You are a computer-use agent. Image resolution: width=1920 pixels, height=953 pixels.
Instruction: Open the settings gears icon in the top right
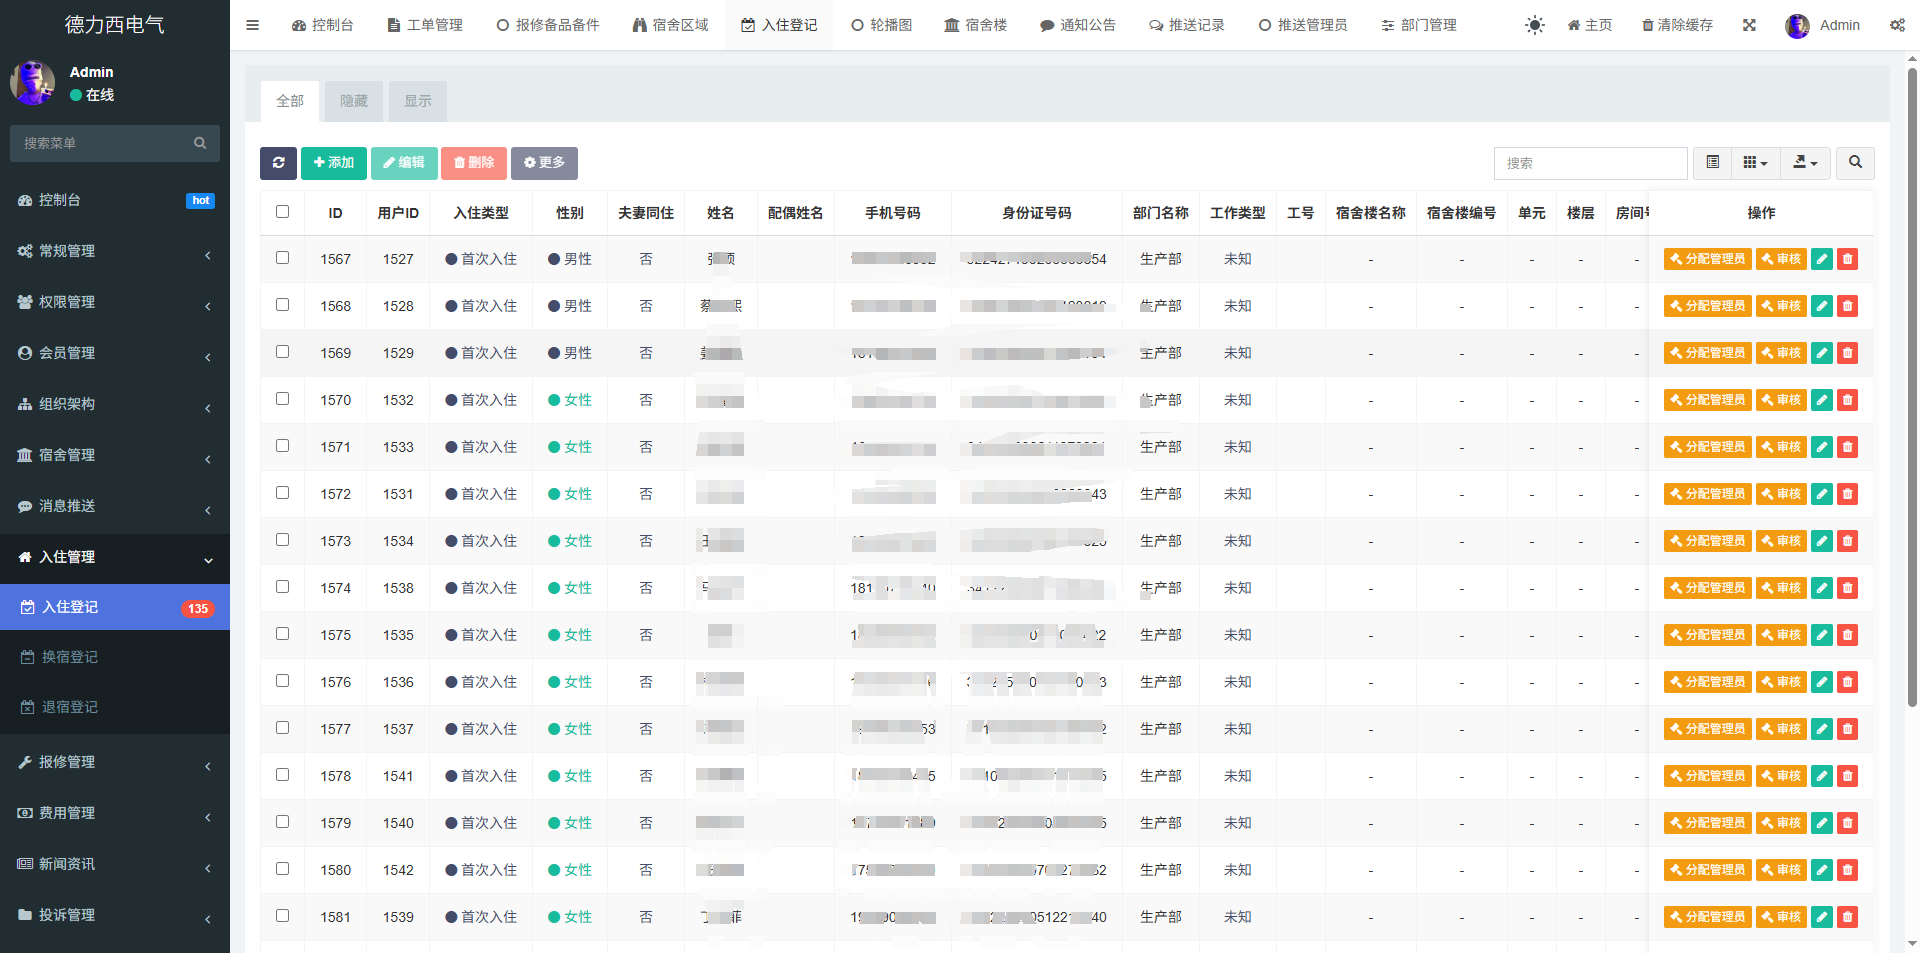[1897, 25]
